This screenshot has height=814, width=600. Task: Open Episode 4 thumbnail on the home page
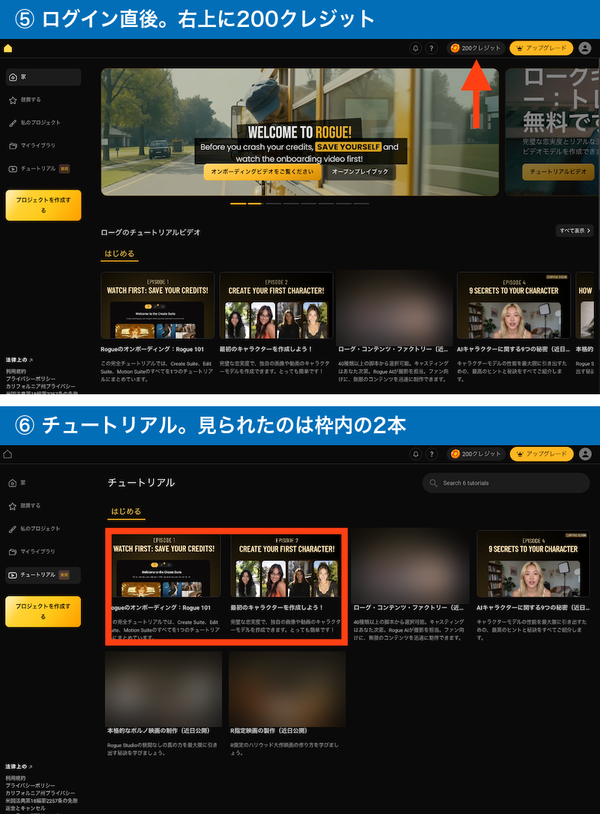(x=514, y=305)
